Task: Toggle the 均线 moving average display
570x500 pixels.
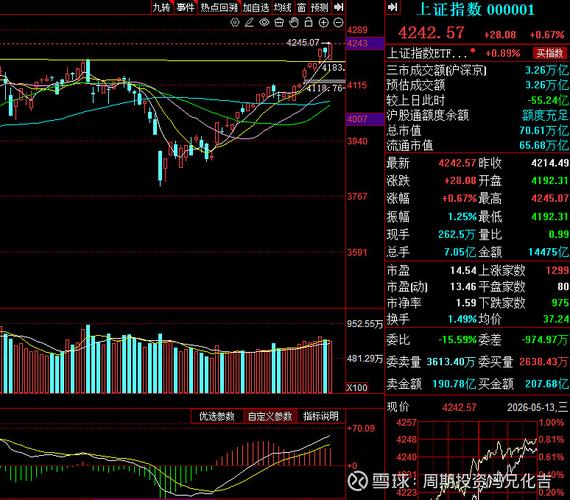Action: point(283,7)
